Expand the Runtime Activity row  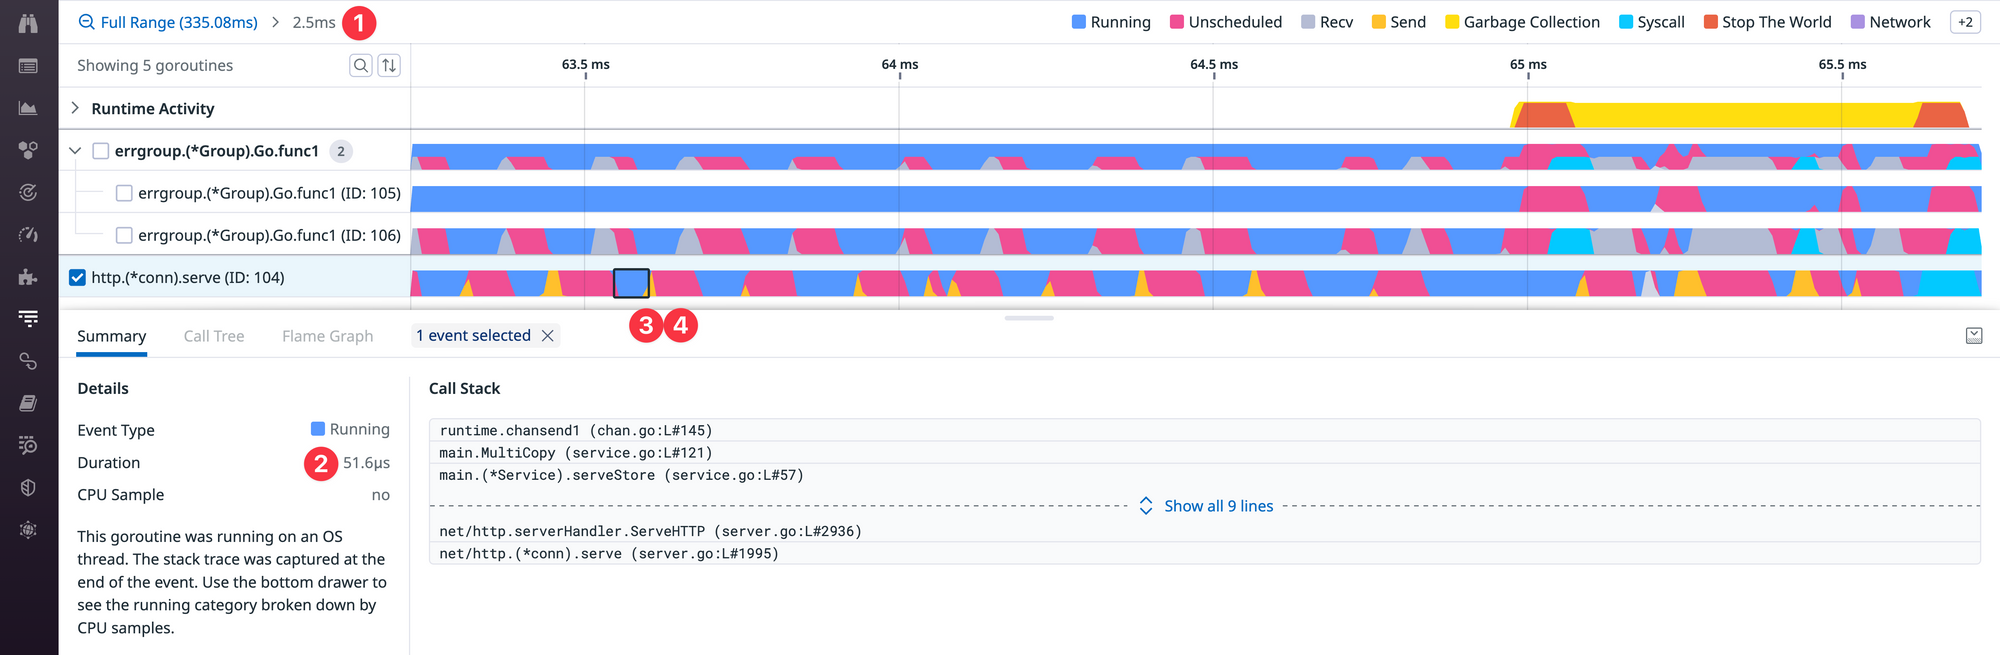(75, 108)
